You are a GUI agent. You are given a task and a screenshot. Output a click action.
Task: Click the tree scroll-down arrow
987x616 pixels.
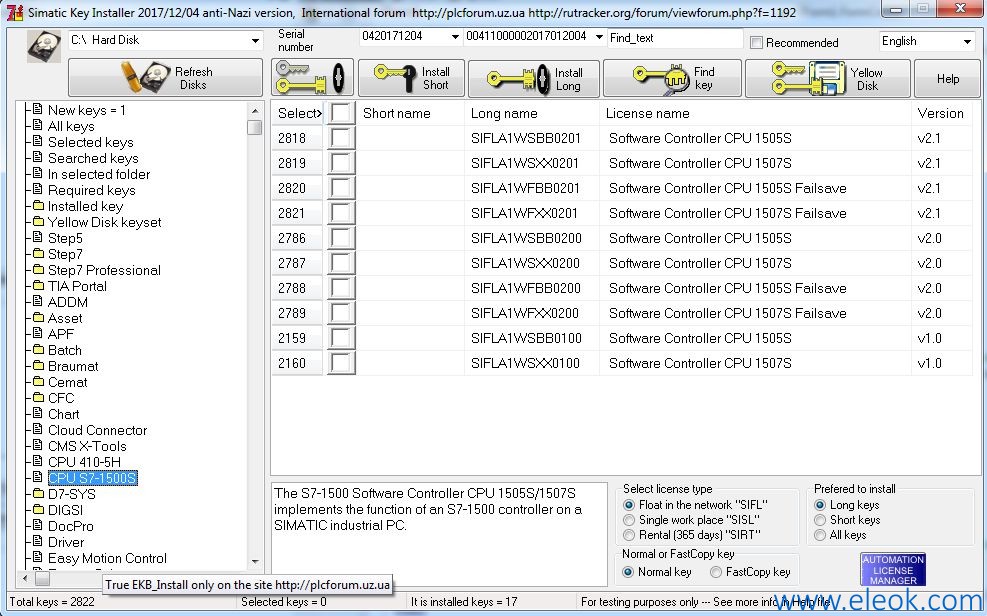coord(255,561)
